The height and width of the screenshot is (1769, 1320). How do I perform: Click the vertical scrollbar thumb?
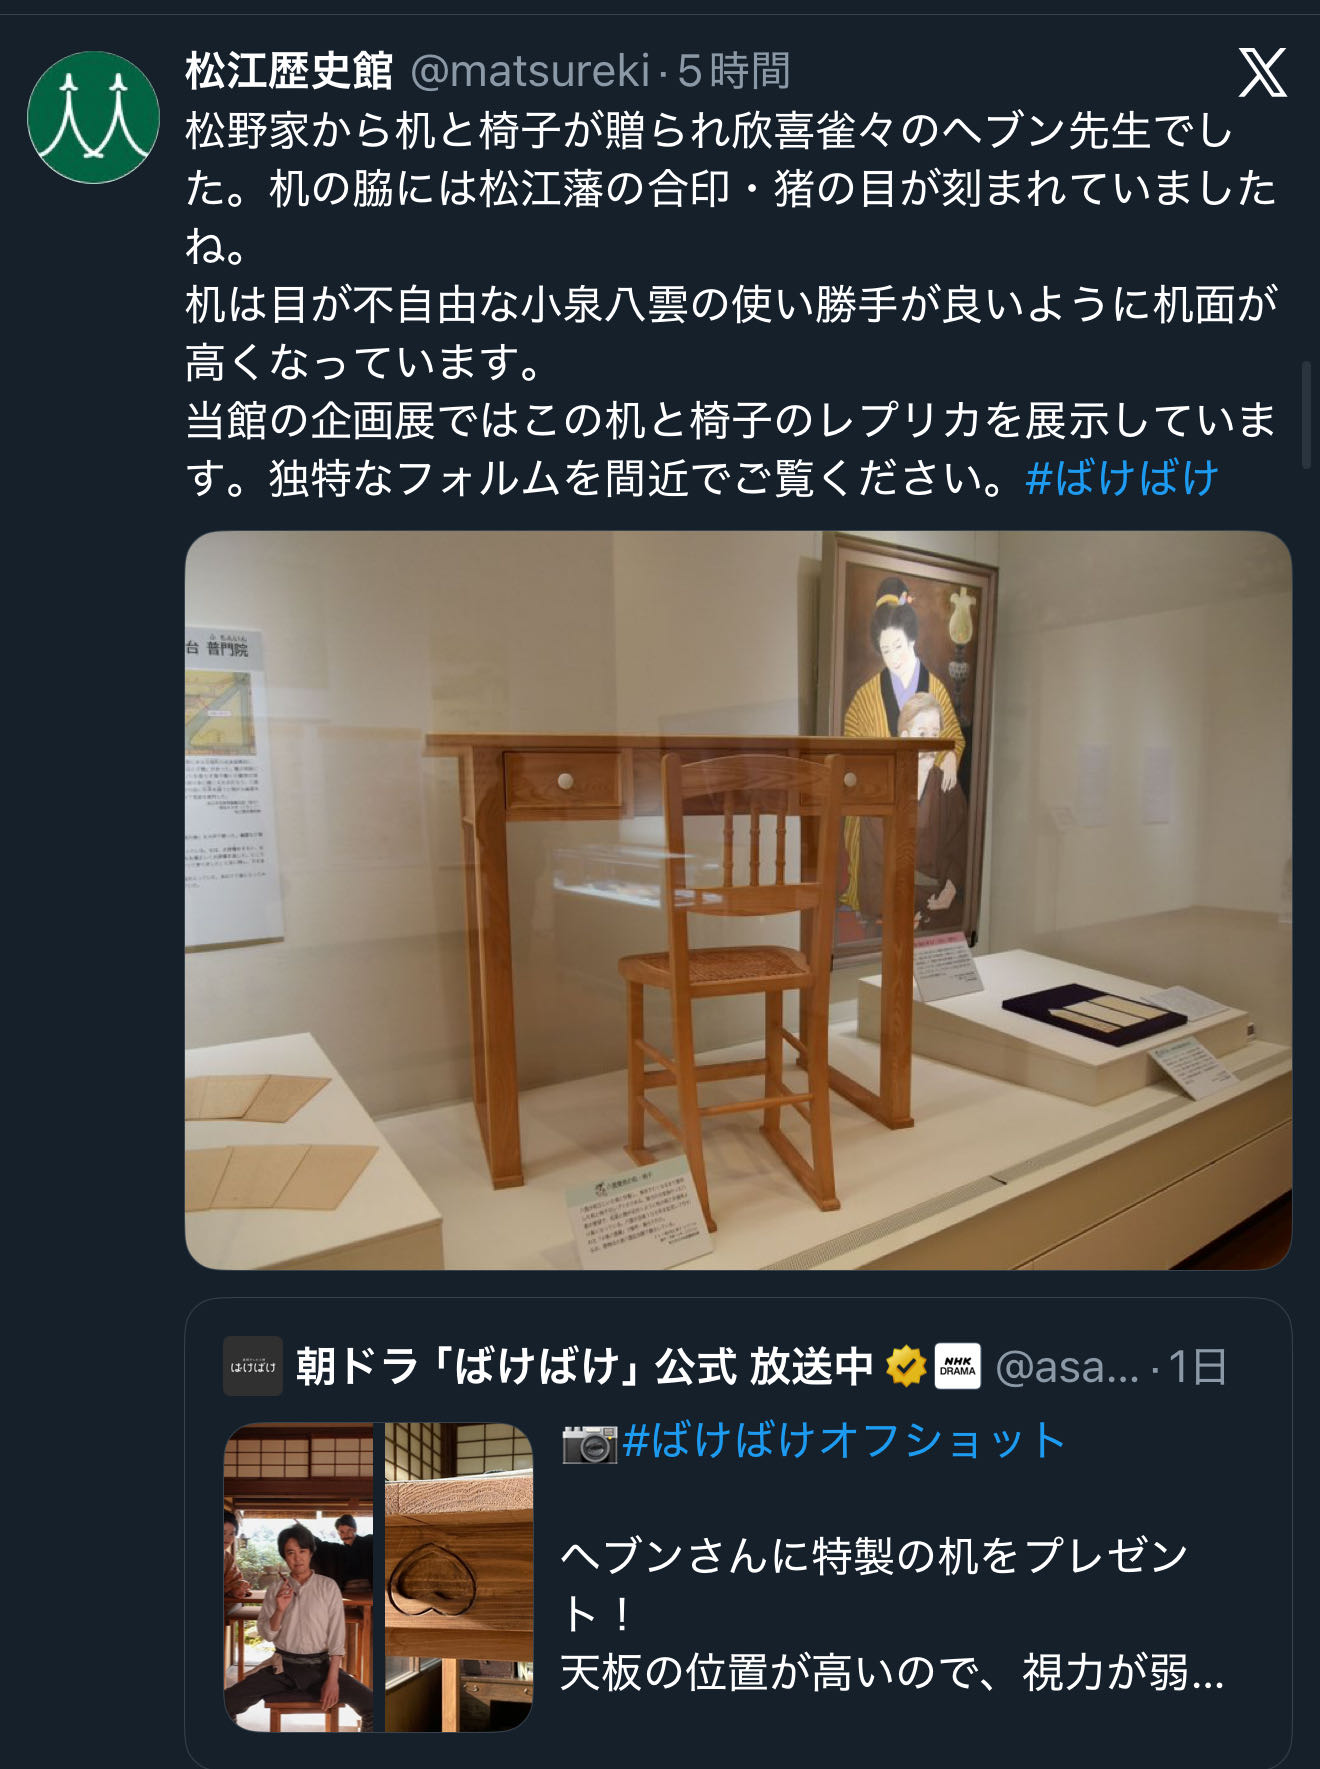click(1306, 416)
